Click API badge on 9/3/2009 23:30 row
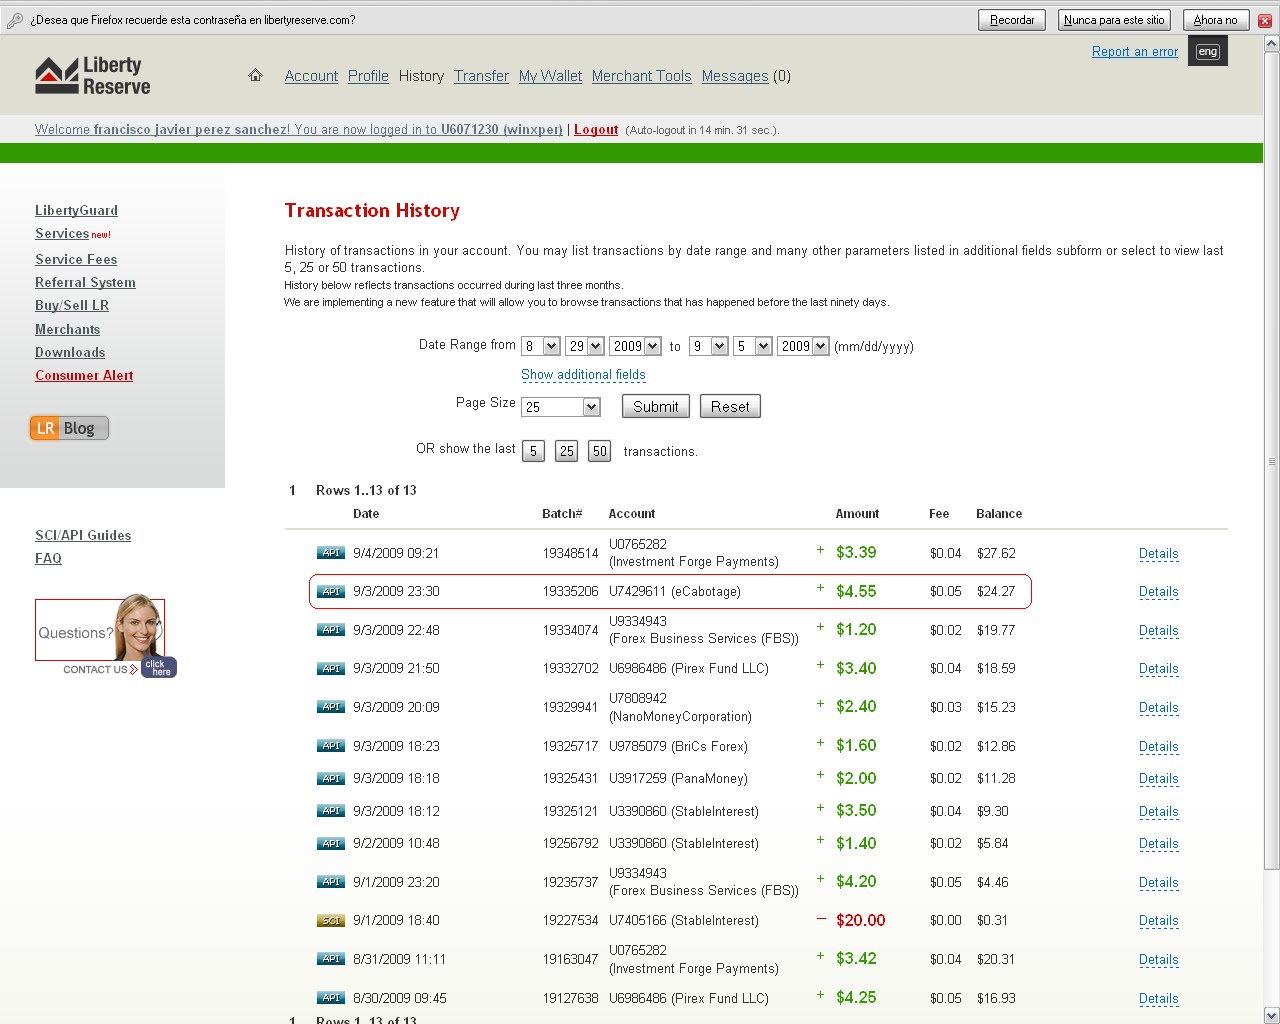The image size is (1280, 1024). 331,591
